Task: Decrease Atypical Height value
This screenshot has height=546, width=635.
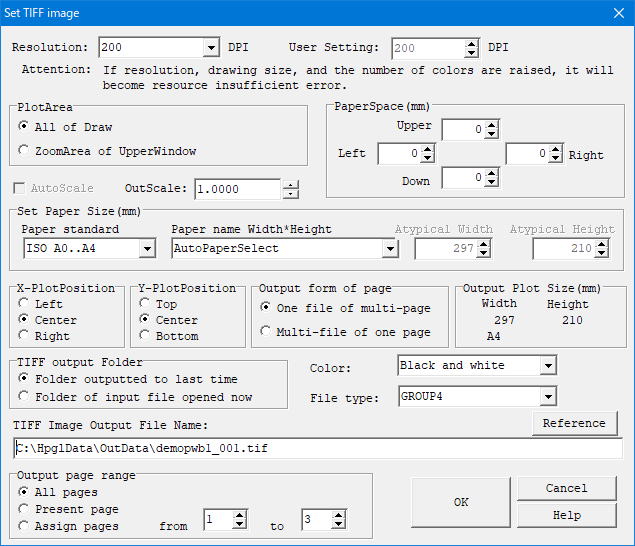Action: click(601, 253)
